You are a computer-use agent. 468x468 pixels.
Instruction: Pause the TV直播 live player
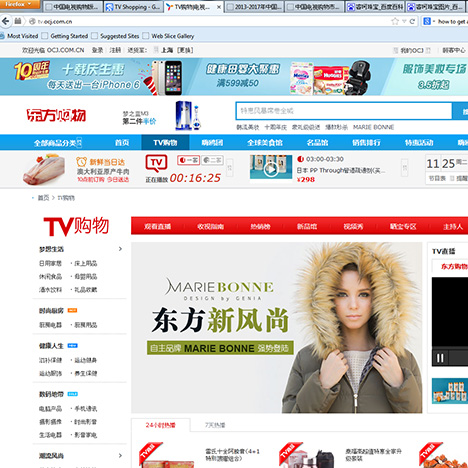pyautogui.click(x=440, y=358)
